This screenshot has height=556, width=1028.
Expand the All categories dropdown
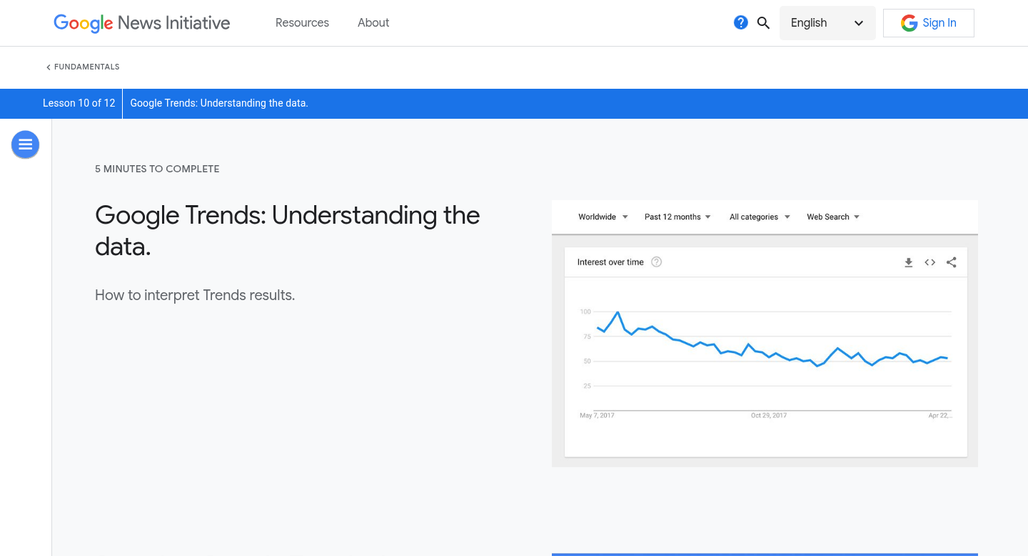pyautogui.click(x=759, y=217)
